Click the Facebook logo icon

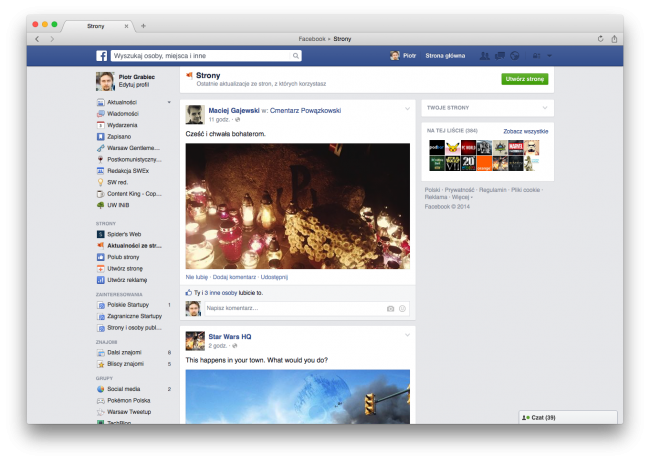(102, 56)
